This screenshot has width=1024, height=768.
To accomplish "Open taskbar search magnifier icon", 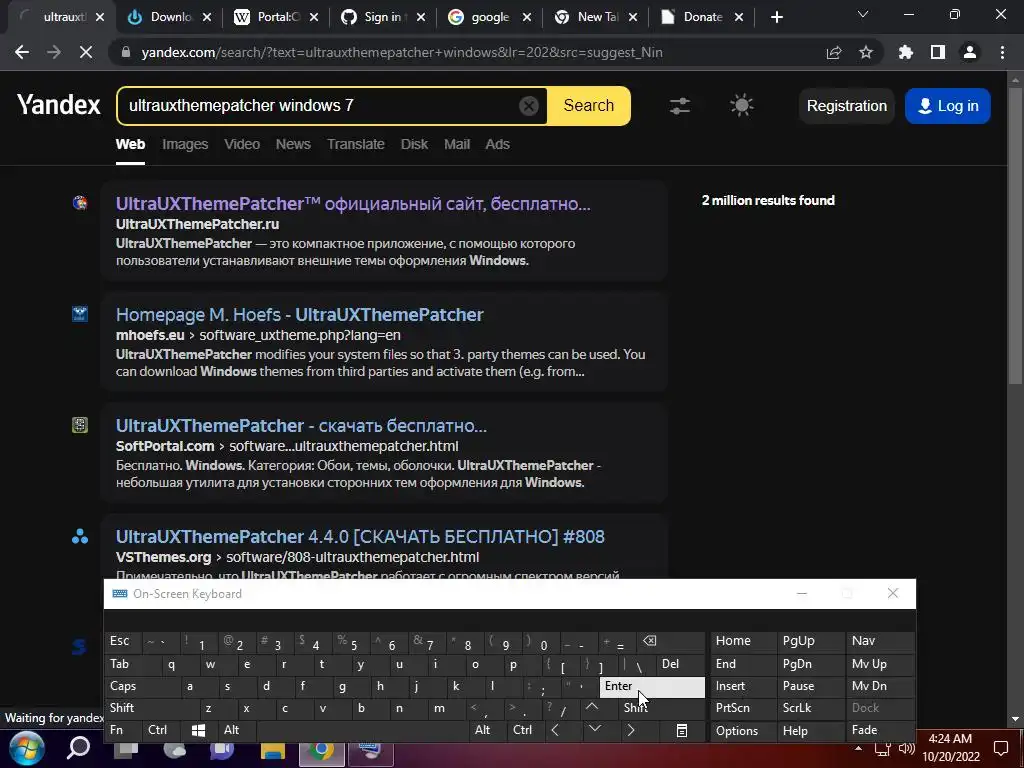I will (x=78, y=748).
